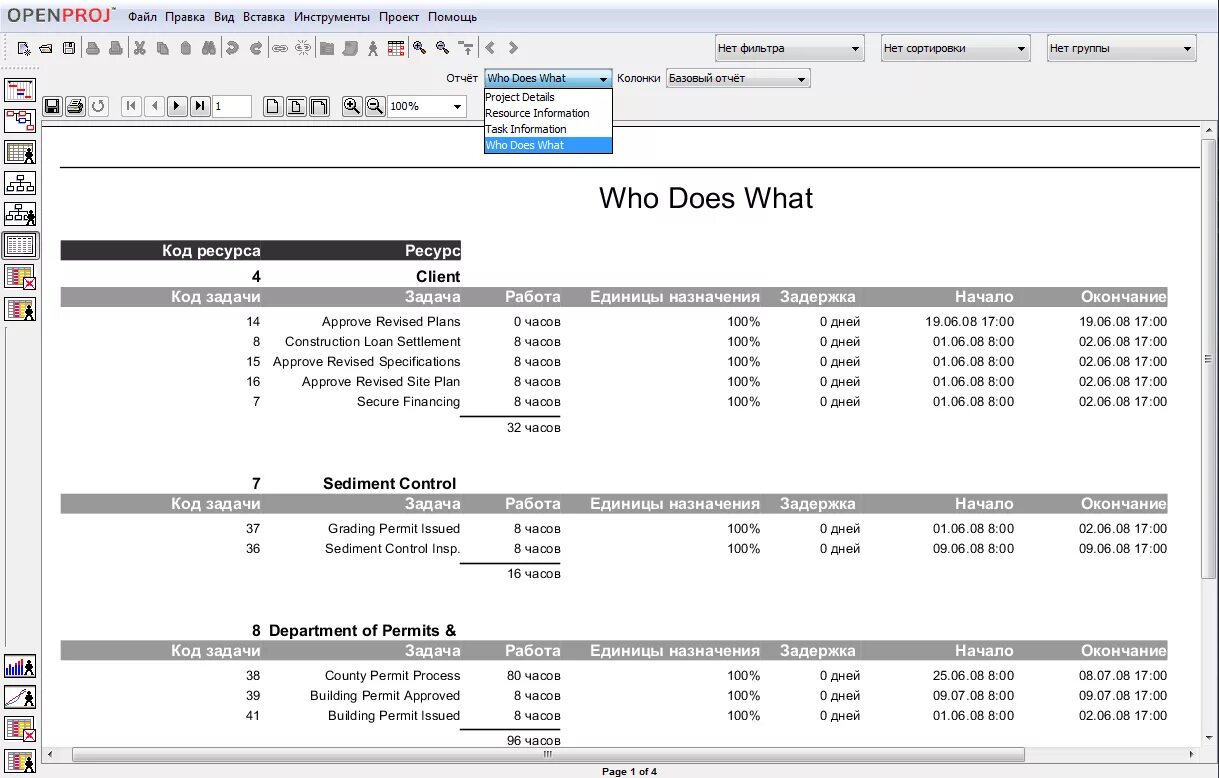Jump to the last report page

[x=200, y=106]
